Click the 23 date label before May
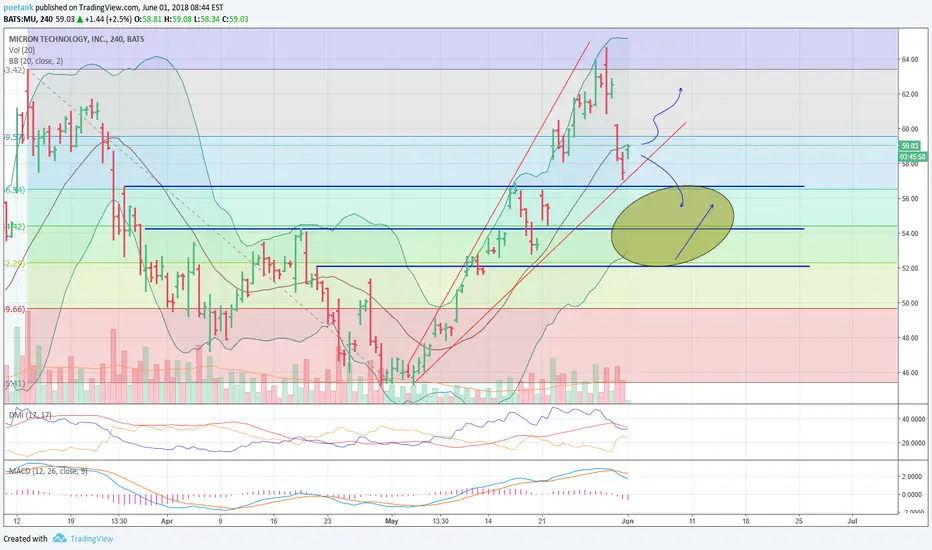This screenshot has width=932, height=550. (x=327, y=521)
